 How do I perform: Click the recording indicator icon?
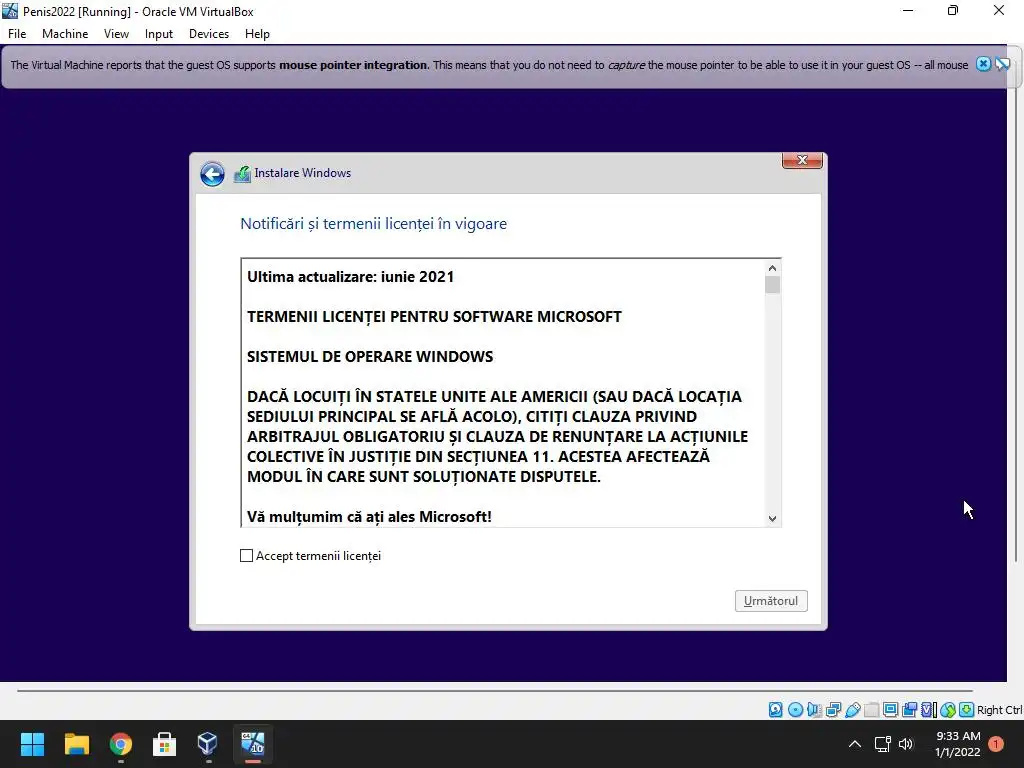coord(909,710)
